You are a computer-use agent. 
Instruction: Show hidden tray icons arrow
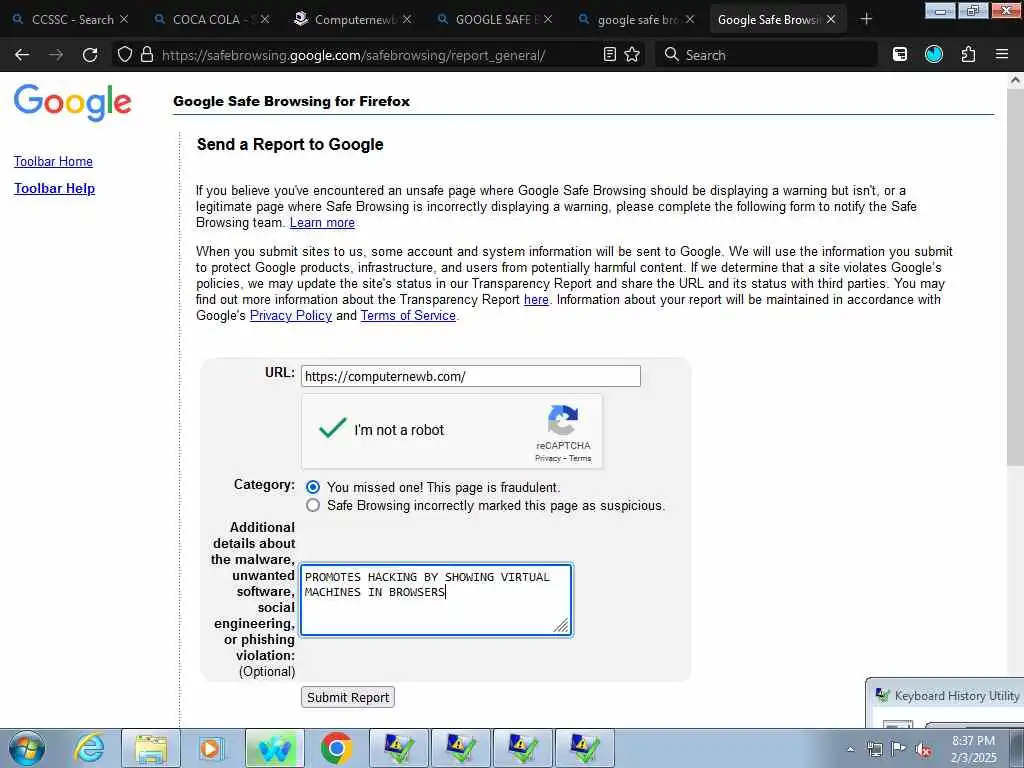coord(850,749)
